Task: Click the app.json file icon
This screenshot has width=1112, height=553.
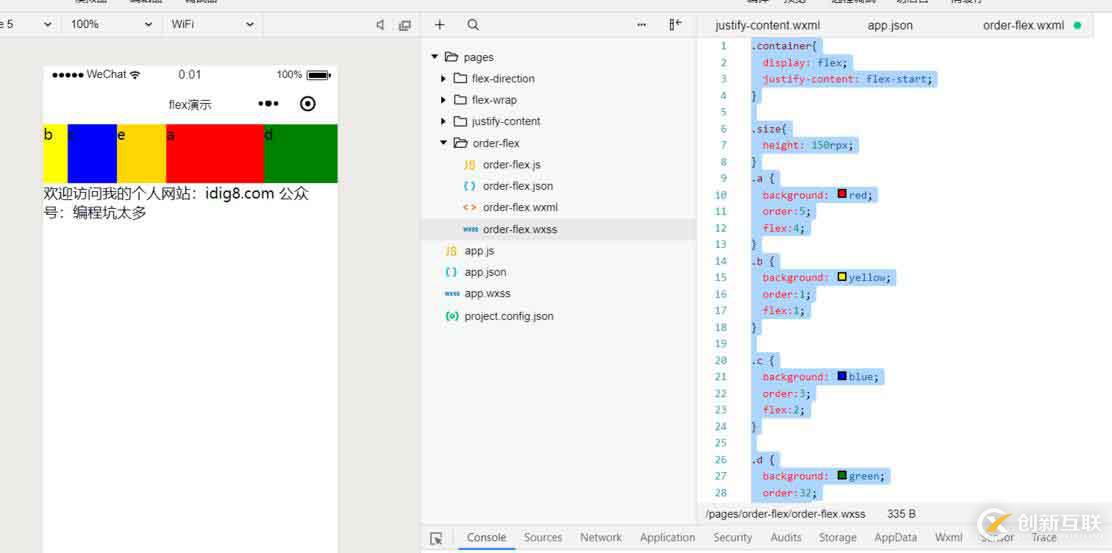Action: click(x=451, y=272)
